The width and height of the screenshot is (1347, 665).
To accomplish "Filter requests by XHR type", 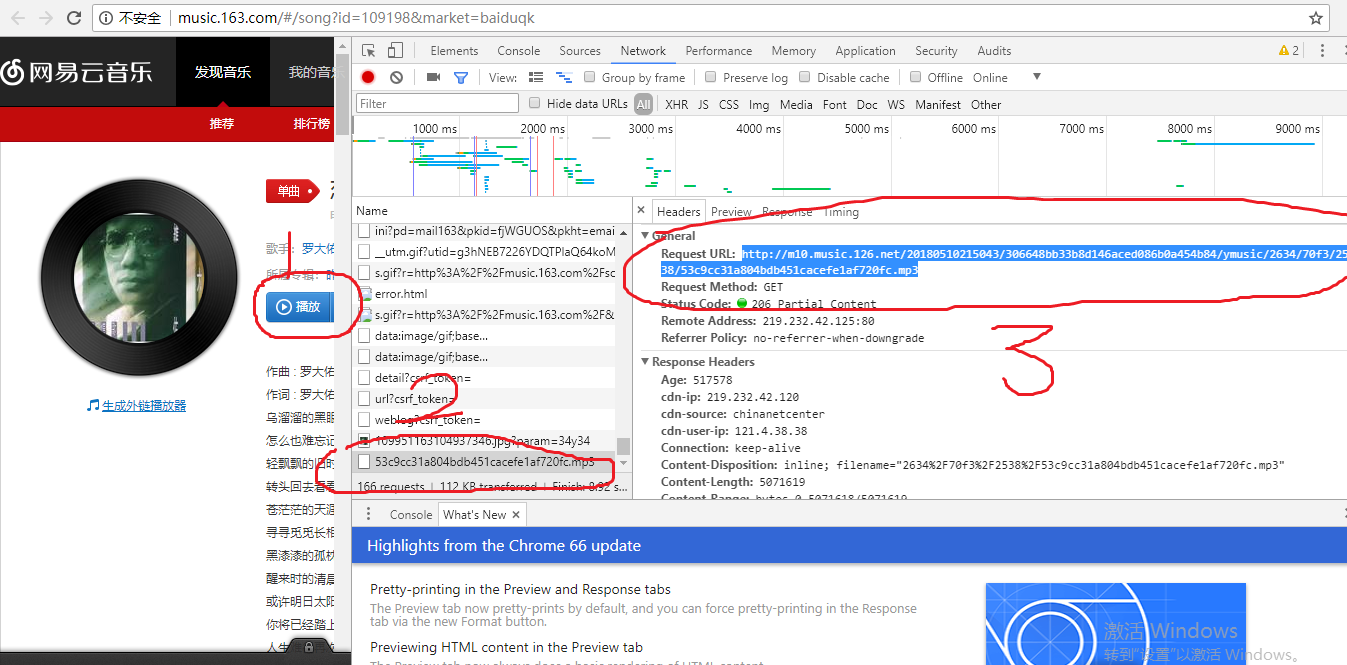I will pyautogui.click(x=676, y=104).
